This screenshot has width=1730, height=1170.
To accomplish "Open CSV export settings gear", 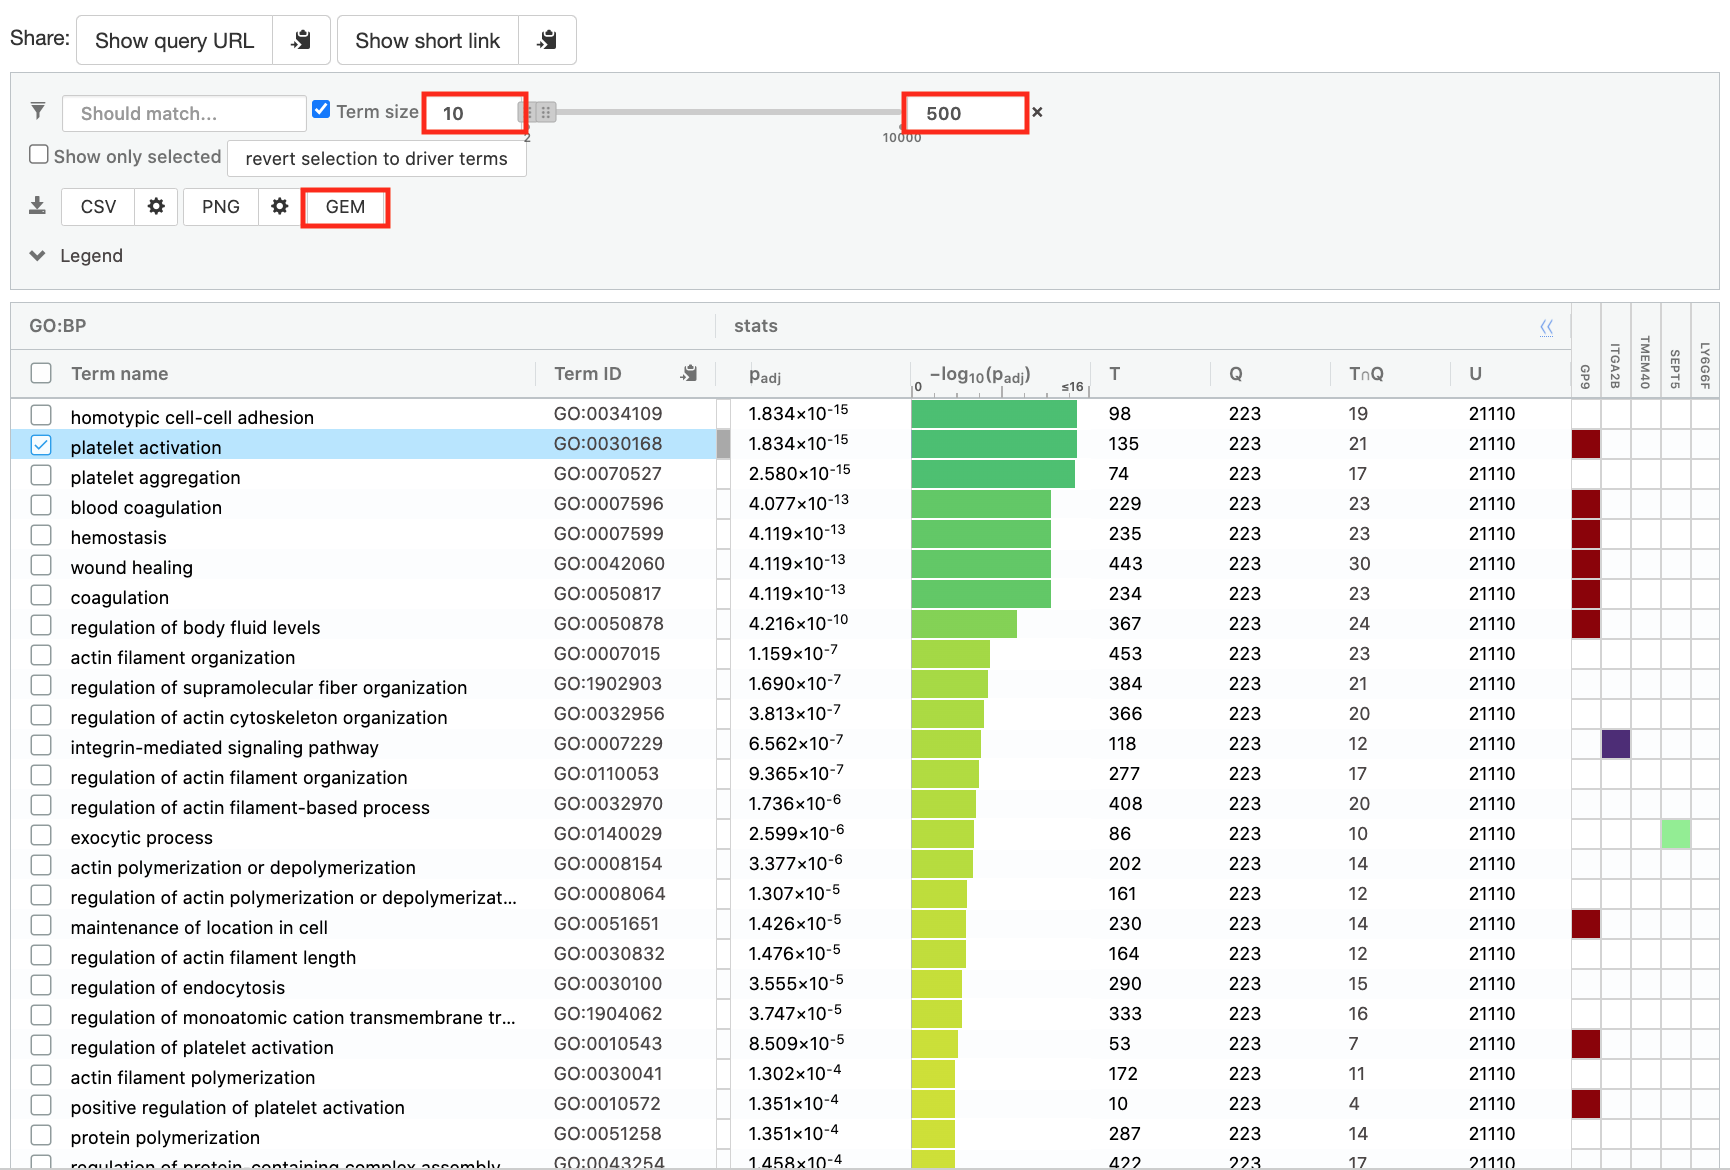I will pos(156,206).
